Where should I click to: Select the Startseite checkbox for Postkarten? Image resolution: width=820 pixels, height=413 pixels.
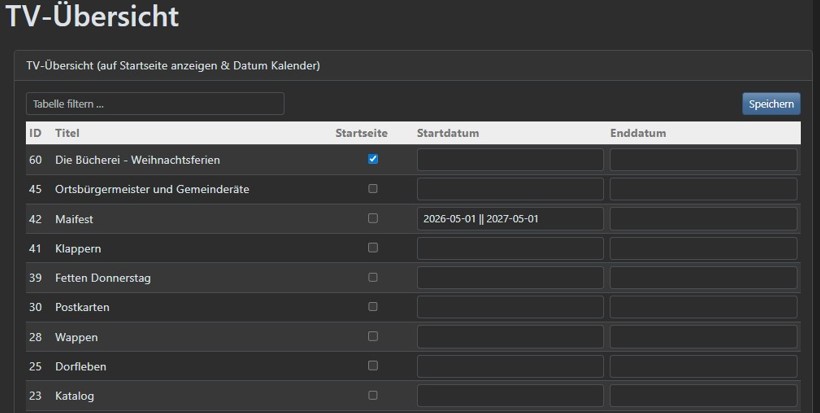[x=373, y=306]
